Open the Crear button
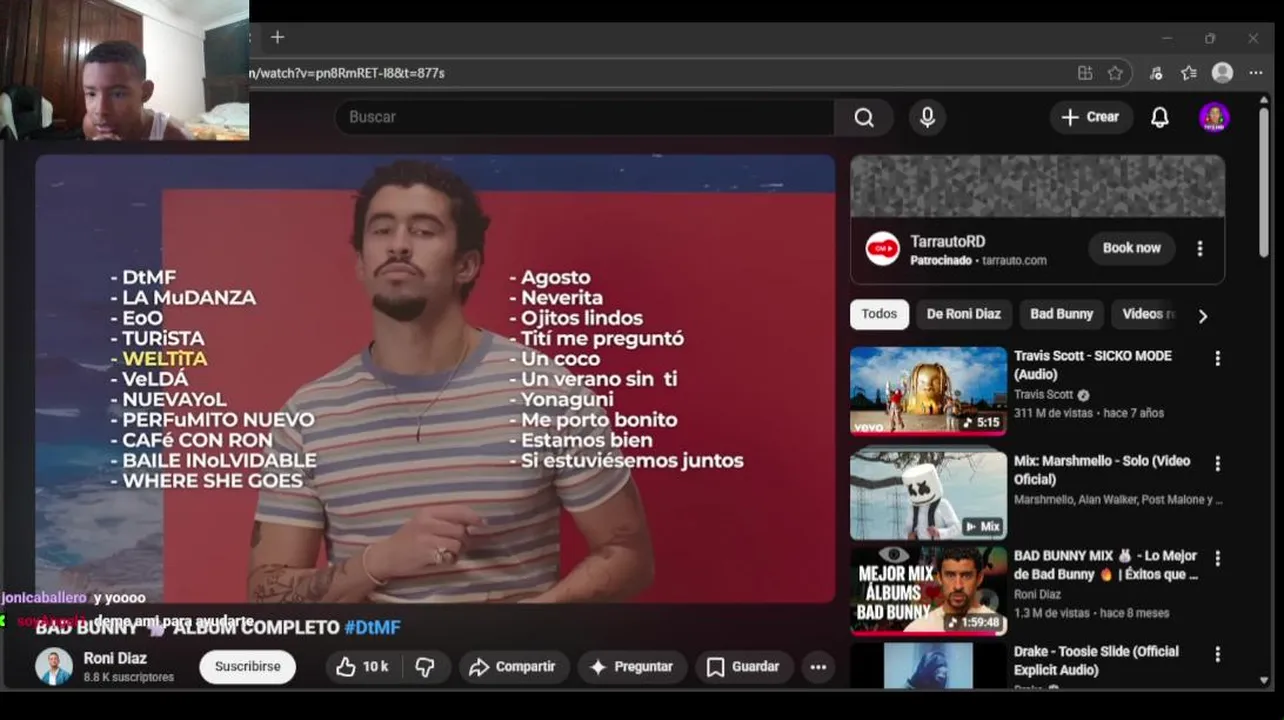 click(x=1091, y=117)
